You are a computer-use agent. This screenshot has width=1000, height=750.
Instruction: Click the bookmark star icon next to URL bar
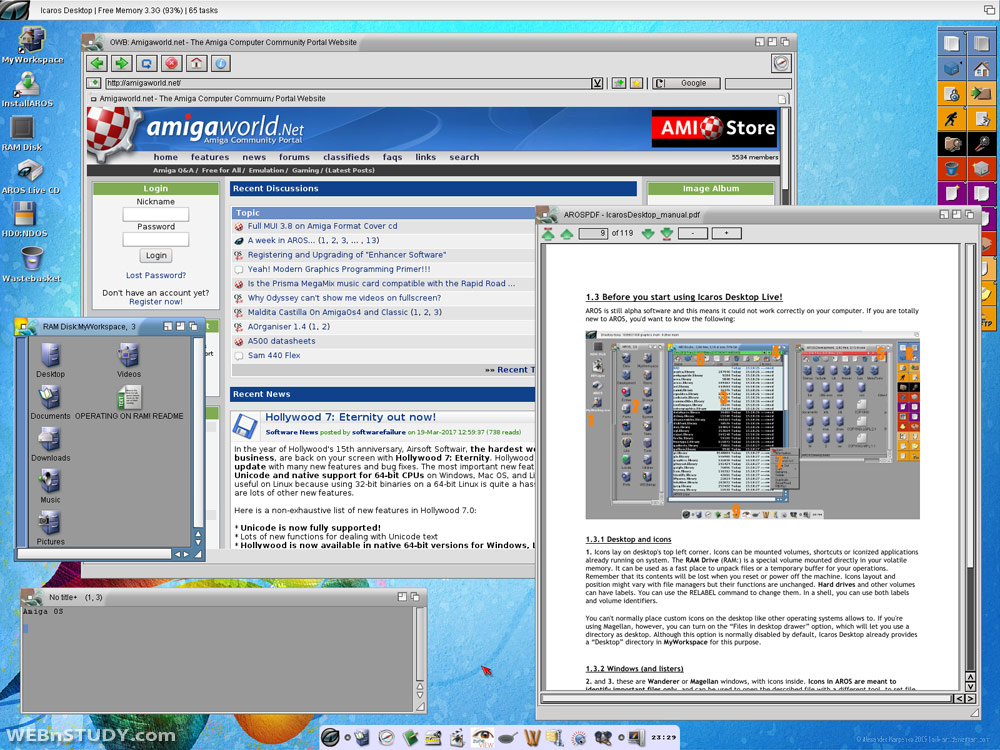[636, 83]
